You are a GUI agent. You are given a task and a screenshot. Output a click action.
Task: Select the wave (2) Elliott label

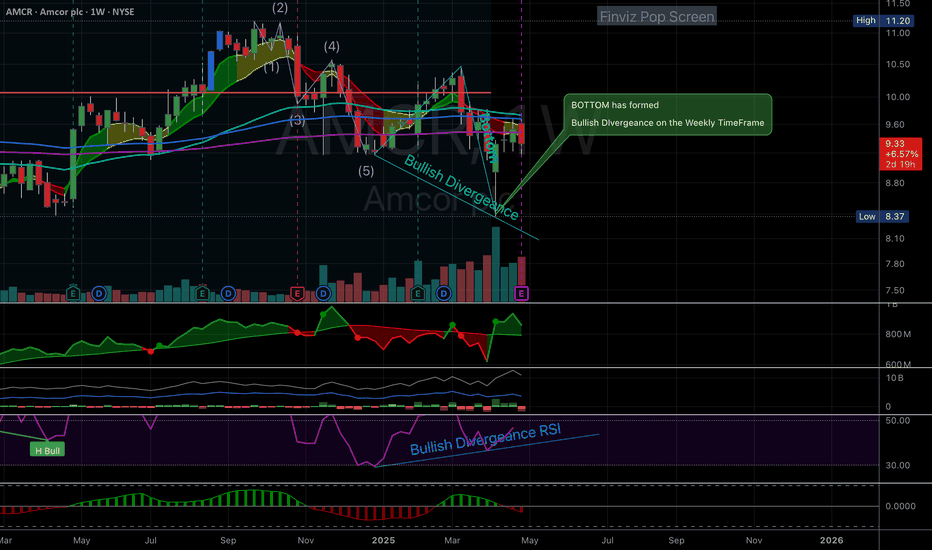280,8
